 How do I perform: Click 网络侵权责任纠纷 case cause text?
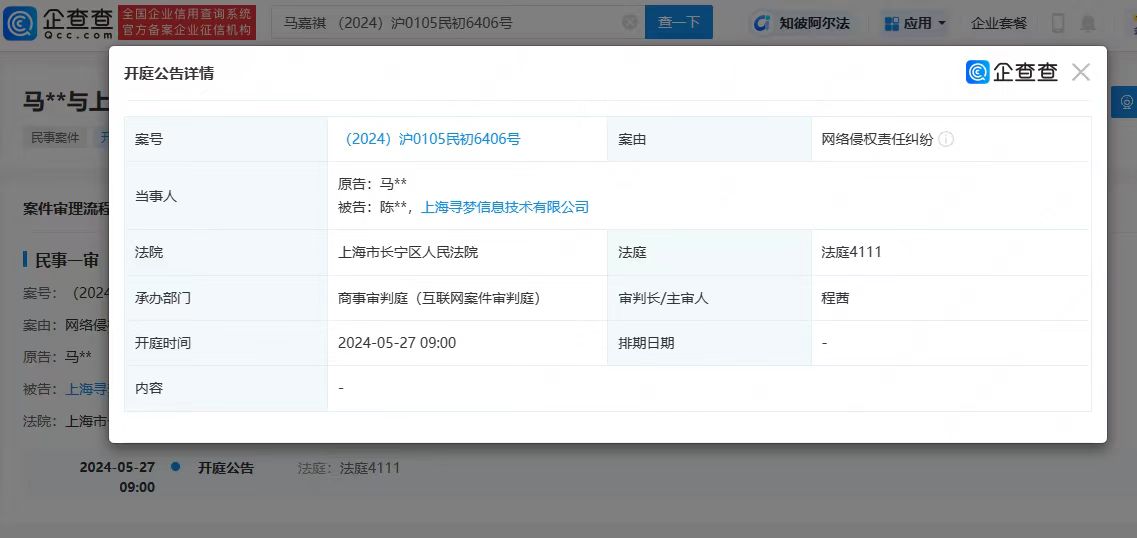pyautogui.click(x=877, y=139)
